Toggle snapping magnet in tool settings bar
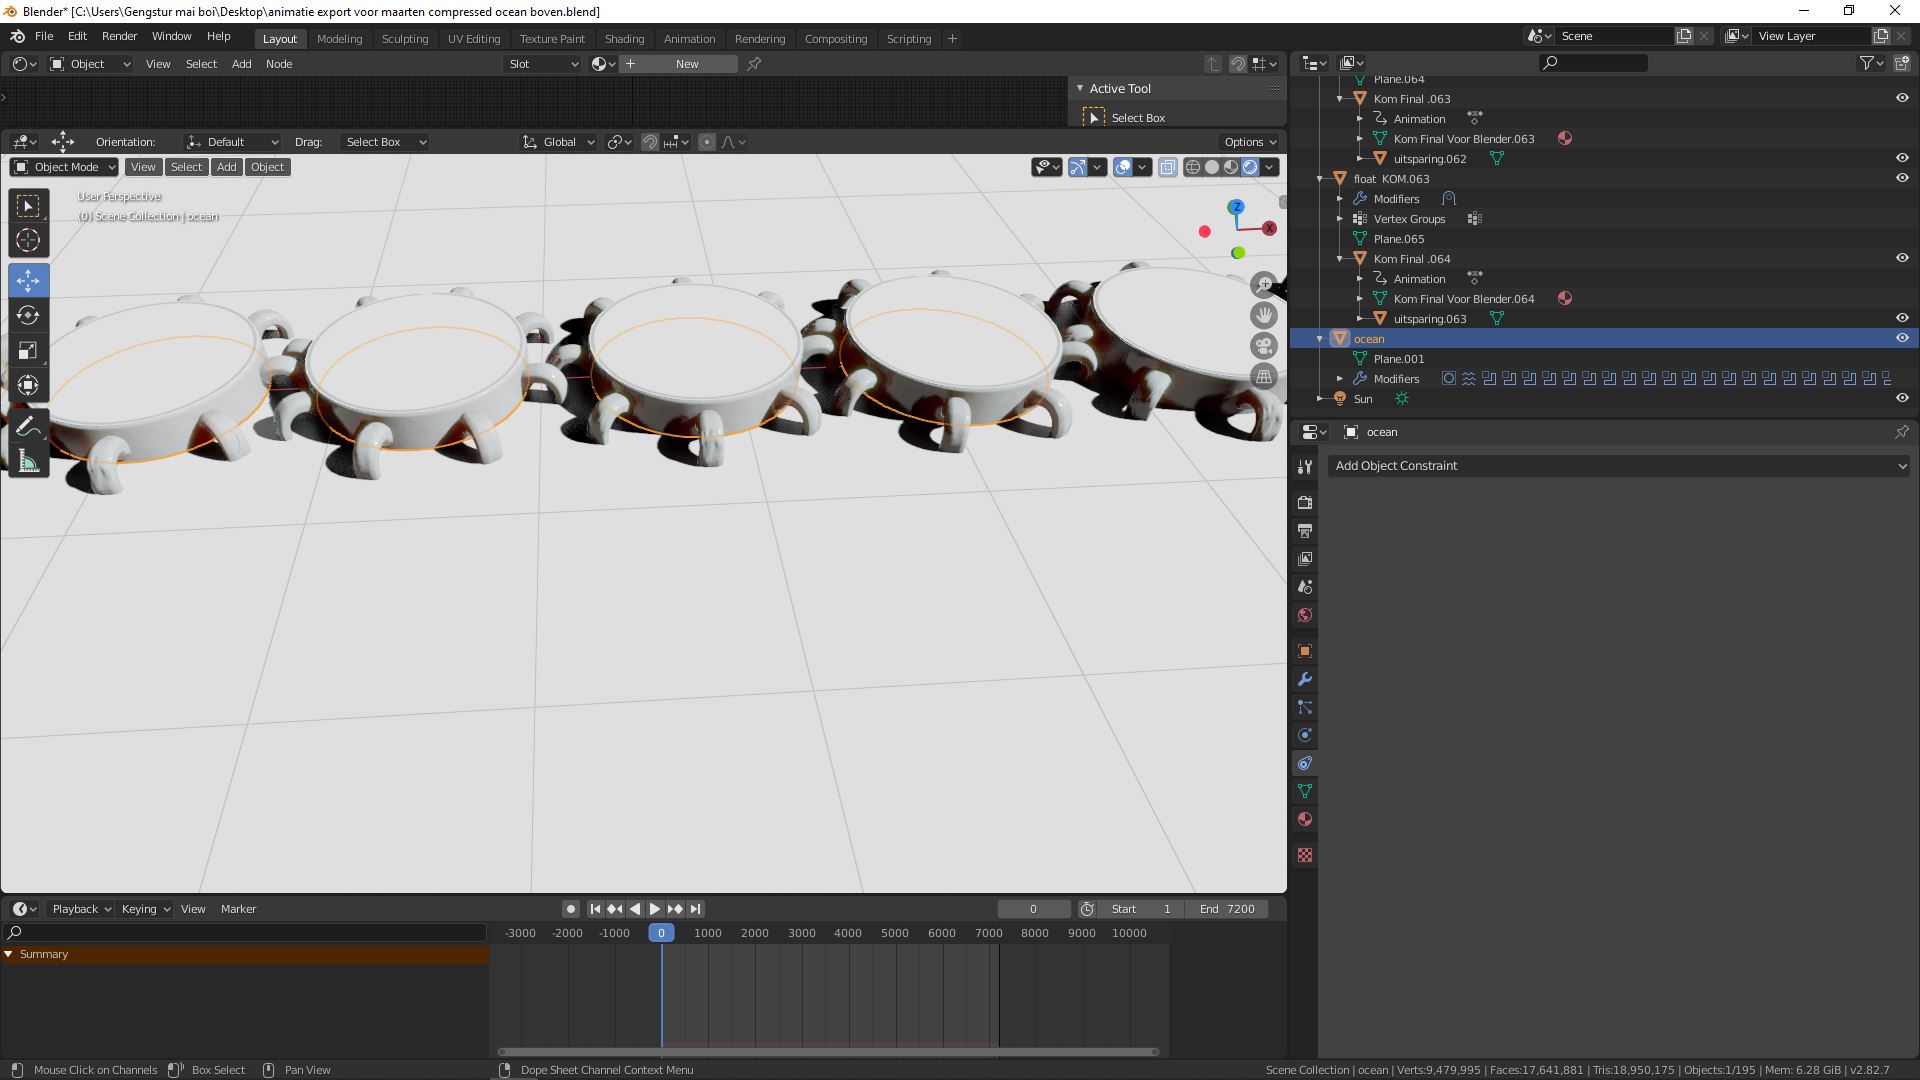The height and width of the screenshot is (1080, 1920). pos(650,143)
